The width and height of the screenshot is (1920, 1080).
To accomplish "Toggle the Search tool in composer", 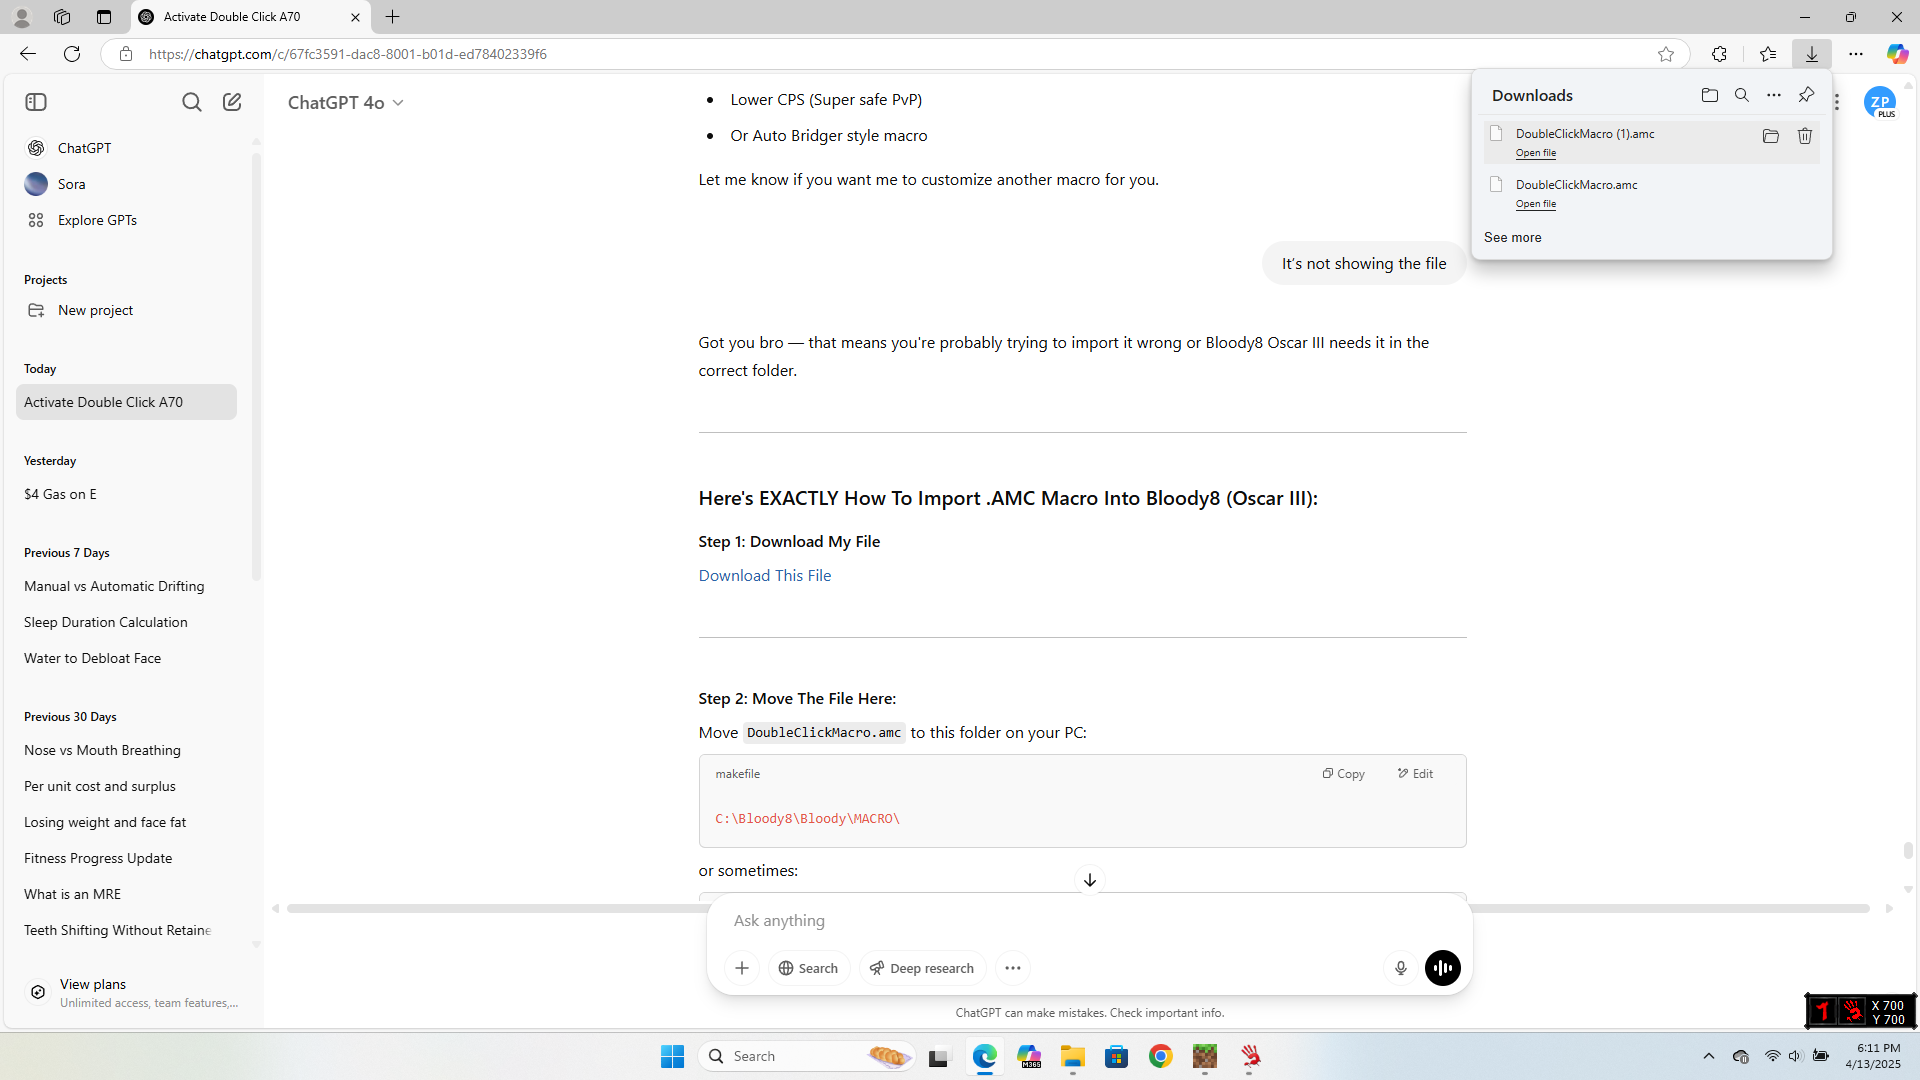I will click(808, 968).
